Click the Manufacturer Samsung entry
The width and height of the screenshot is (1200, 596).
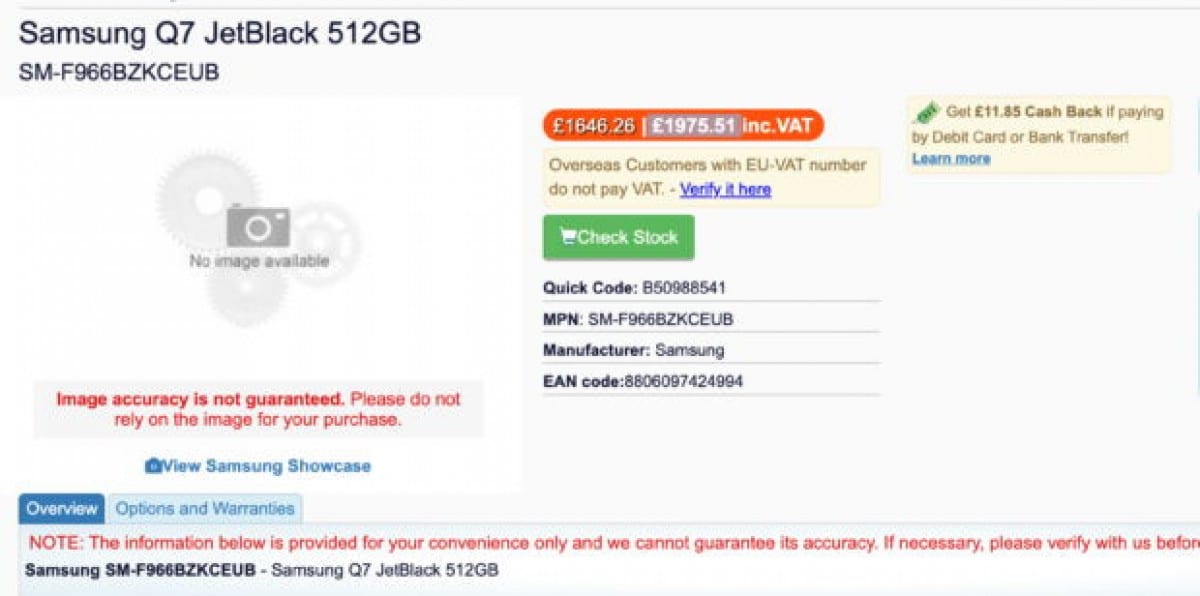[x=633, y=350]
